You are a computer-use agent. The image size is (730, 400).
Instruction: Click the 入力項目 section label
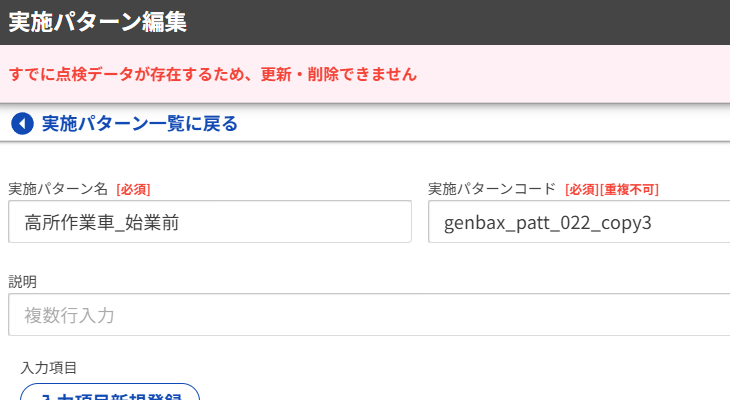[x=48, y=367]
